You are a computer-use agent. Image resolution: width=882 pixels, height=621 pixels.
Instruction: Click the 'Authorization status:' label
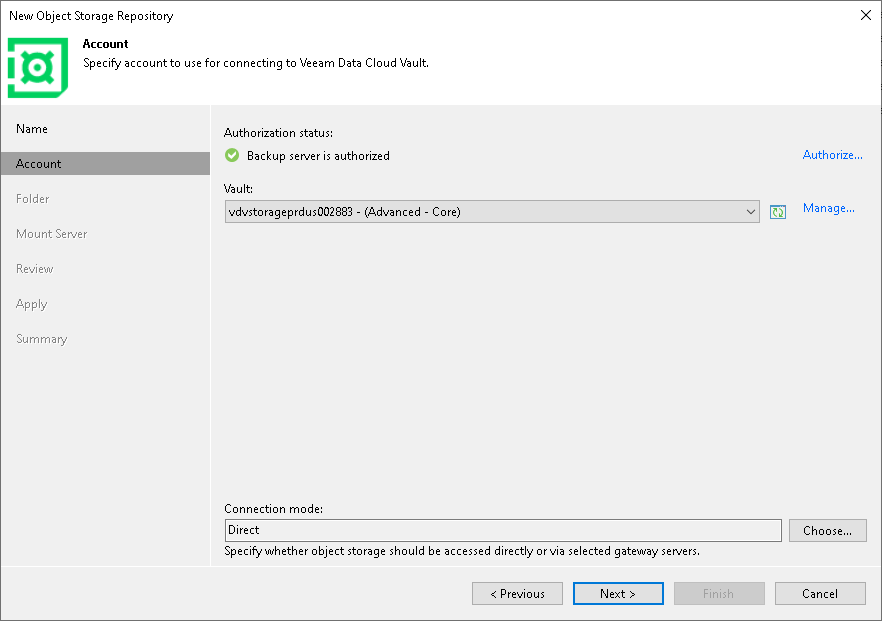[x=278, y=133]
